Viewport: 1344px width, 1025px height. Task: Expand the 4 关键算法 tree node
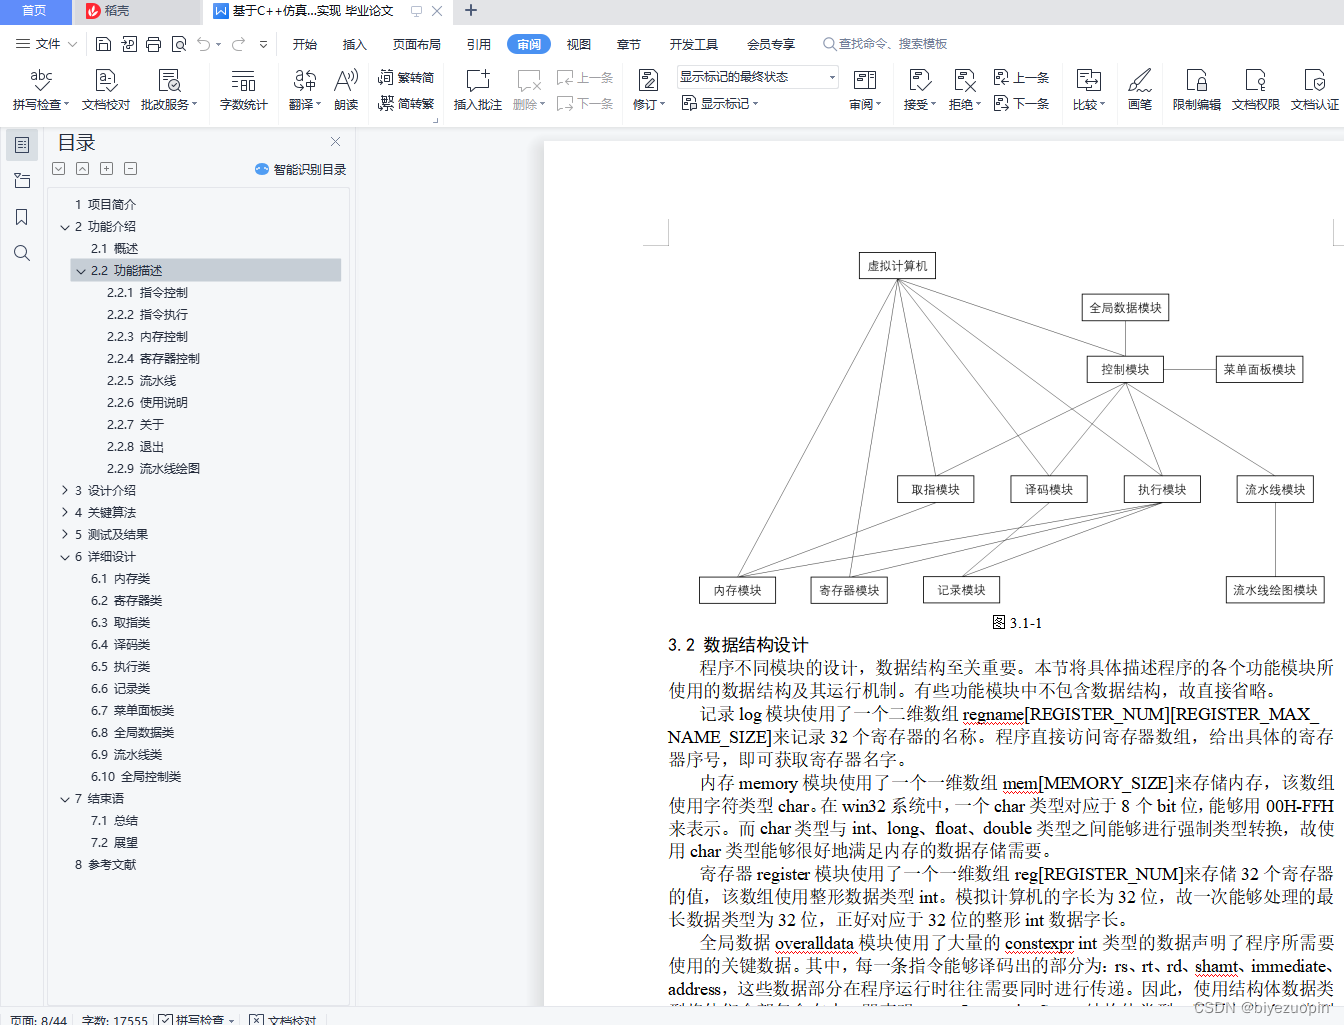pyautogui.click(x=65, y=513)
